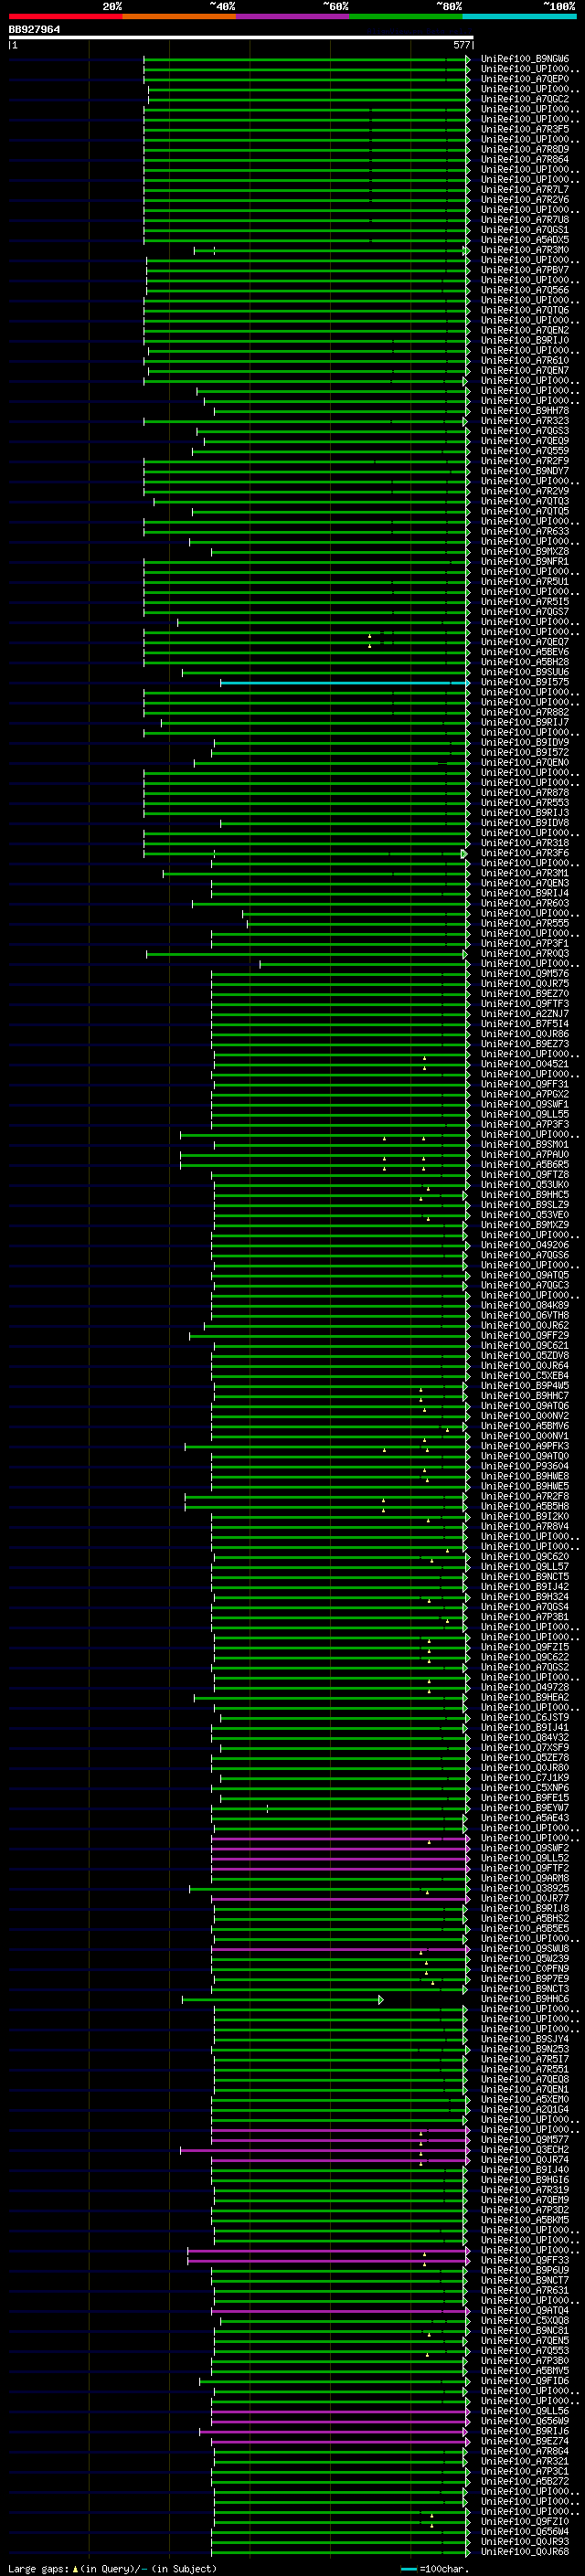Viewport: 585px width, 2576px height.
Task: Open magenta hit UniRef100_Q9M577
Action: (x=525, y=2139)
